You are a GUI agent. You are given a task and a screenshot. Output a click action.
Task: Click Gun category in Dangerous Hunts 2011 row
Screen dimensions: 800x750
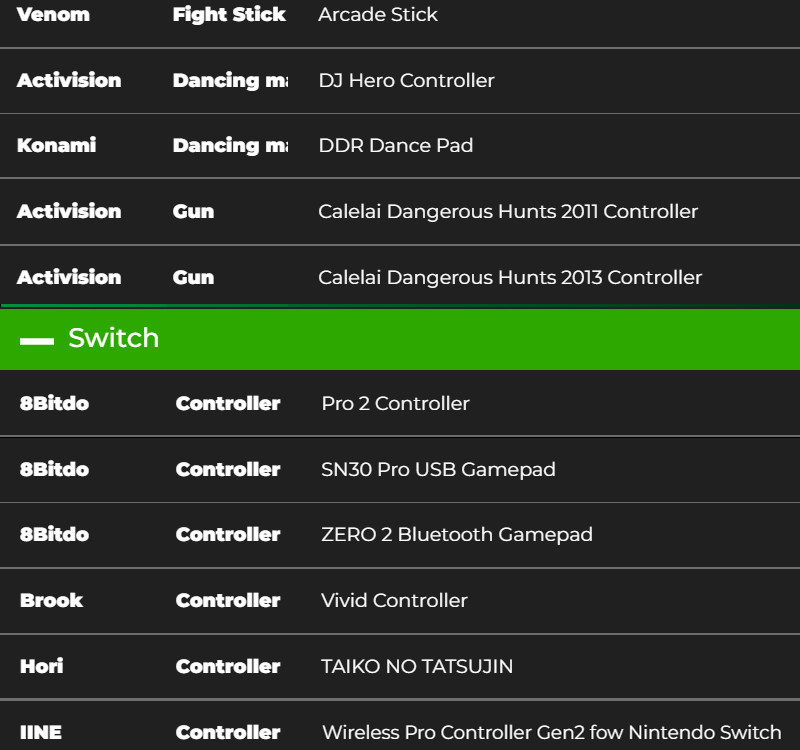tap(193, 211)
